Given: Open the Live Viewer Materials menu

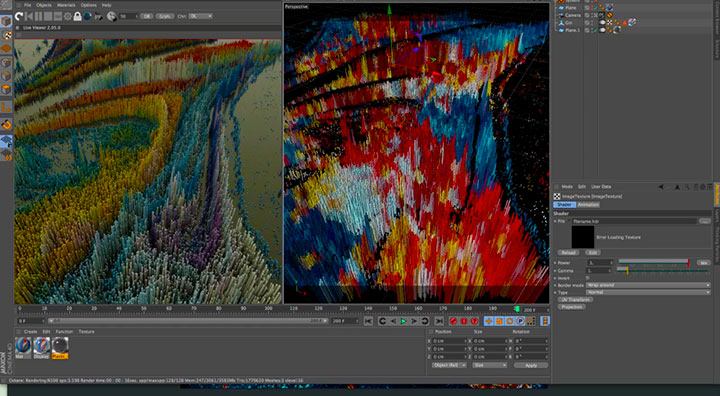Looking at the screenshot, I should (x=66, y=5).
